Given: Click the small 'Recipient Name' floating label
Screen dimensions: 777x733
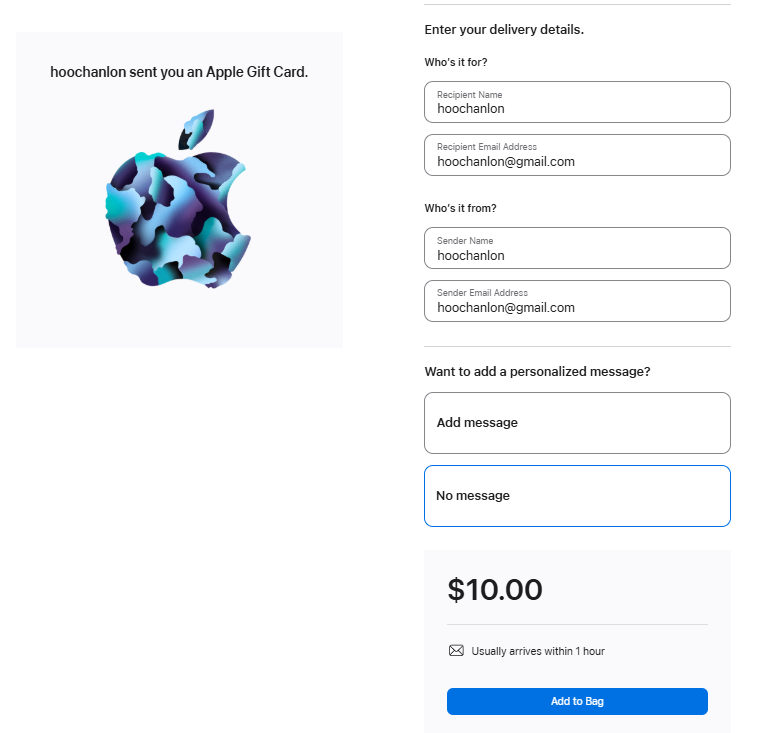Looking at the screenshot, I should (x=469, y=95).
